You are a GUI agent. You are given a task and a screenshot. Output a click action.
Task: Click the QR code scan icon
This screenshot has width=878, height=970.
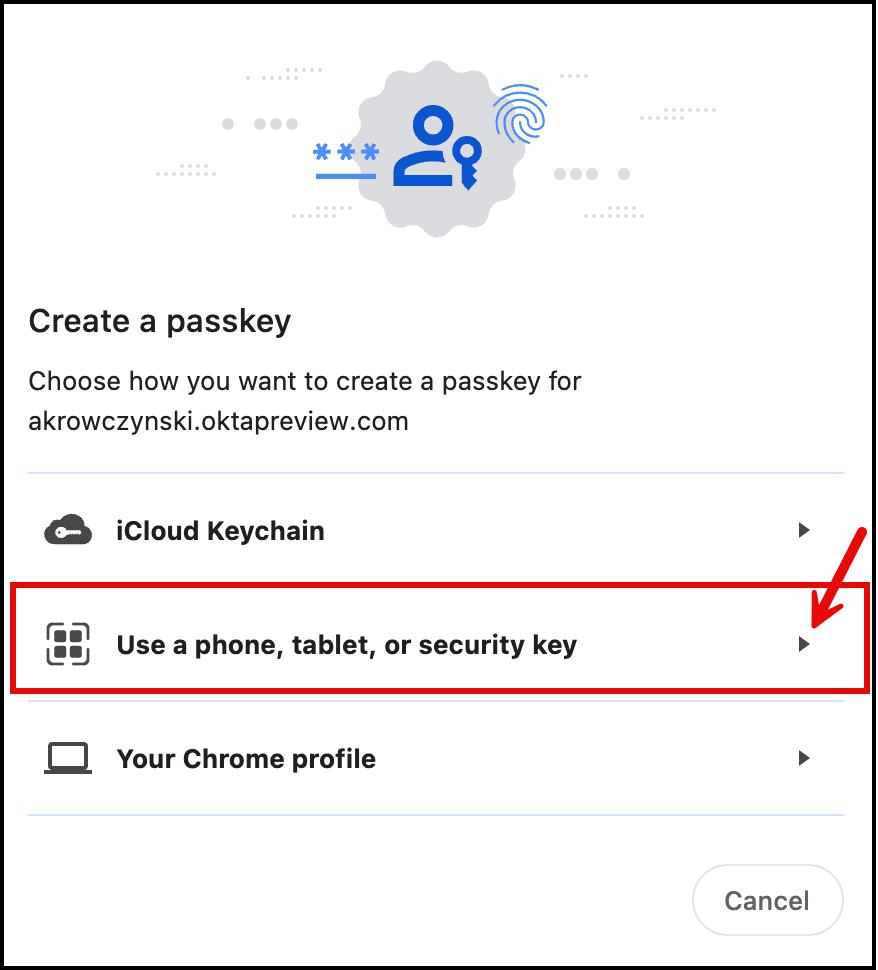click(x=68, y=644)
